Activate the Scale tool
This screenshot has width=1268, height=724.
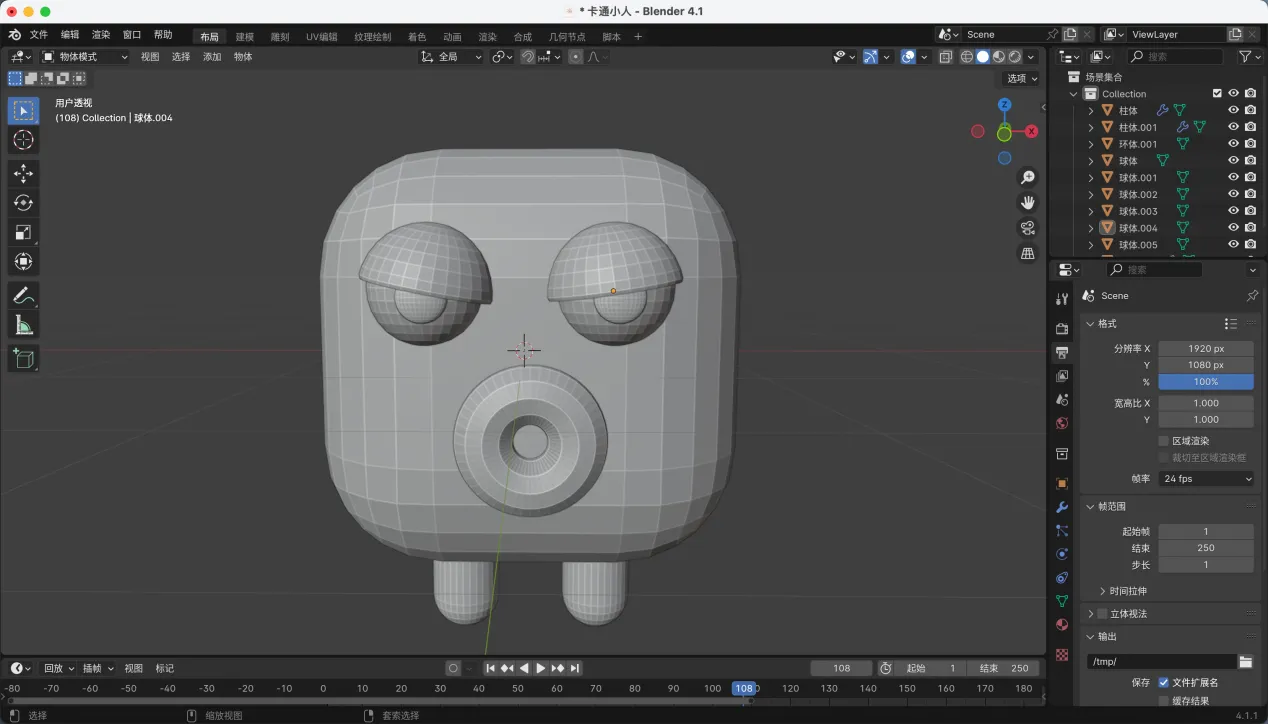pos(23,232)
